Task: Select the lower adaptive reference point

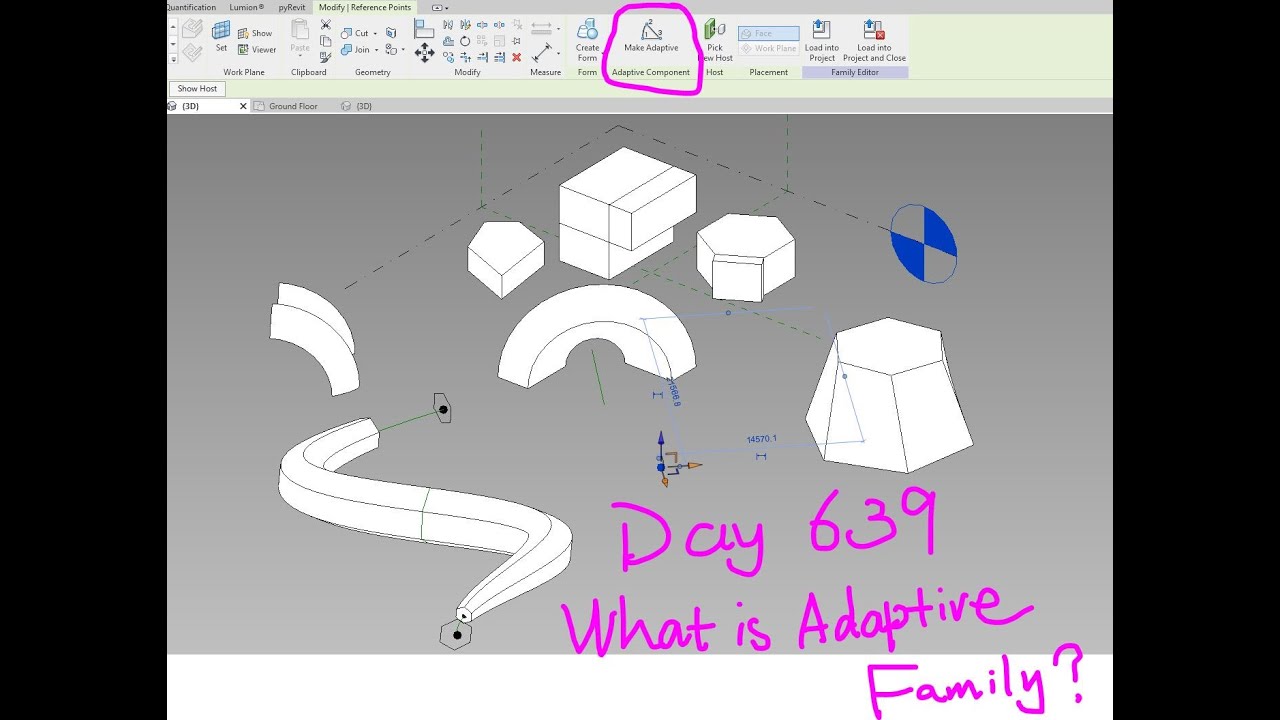Action: click(457, 634)
